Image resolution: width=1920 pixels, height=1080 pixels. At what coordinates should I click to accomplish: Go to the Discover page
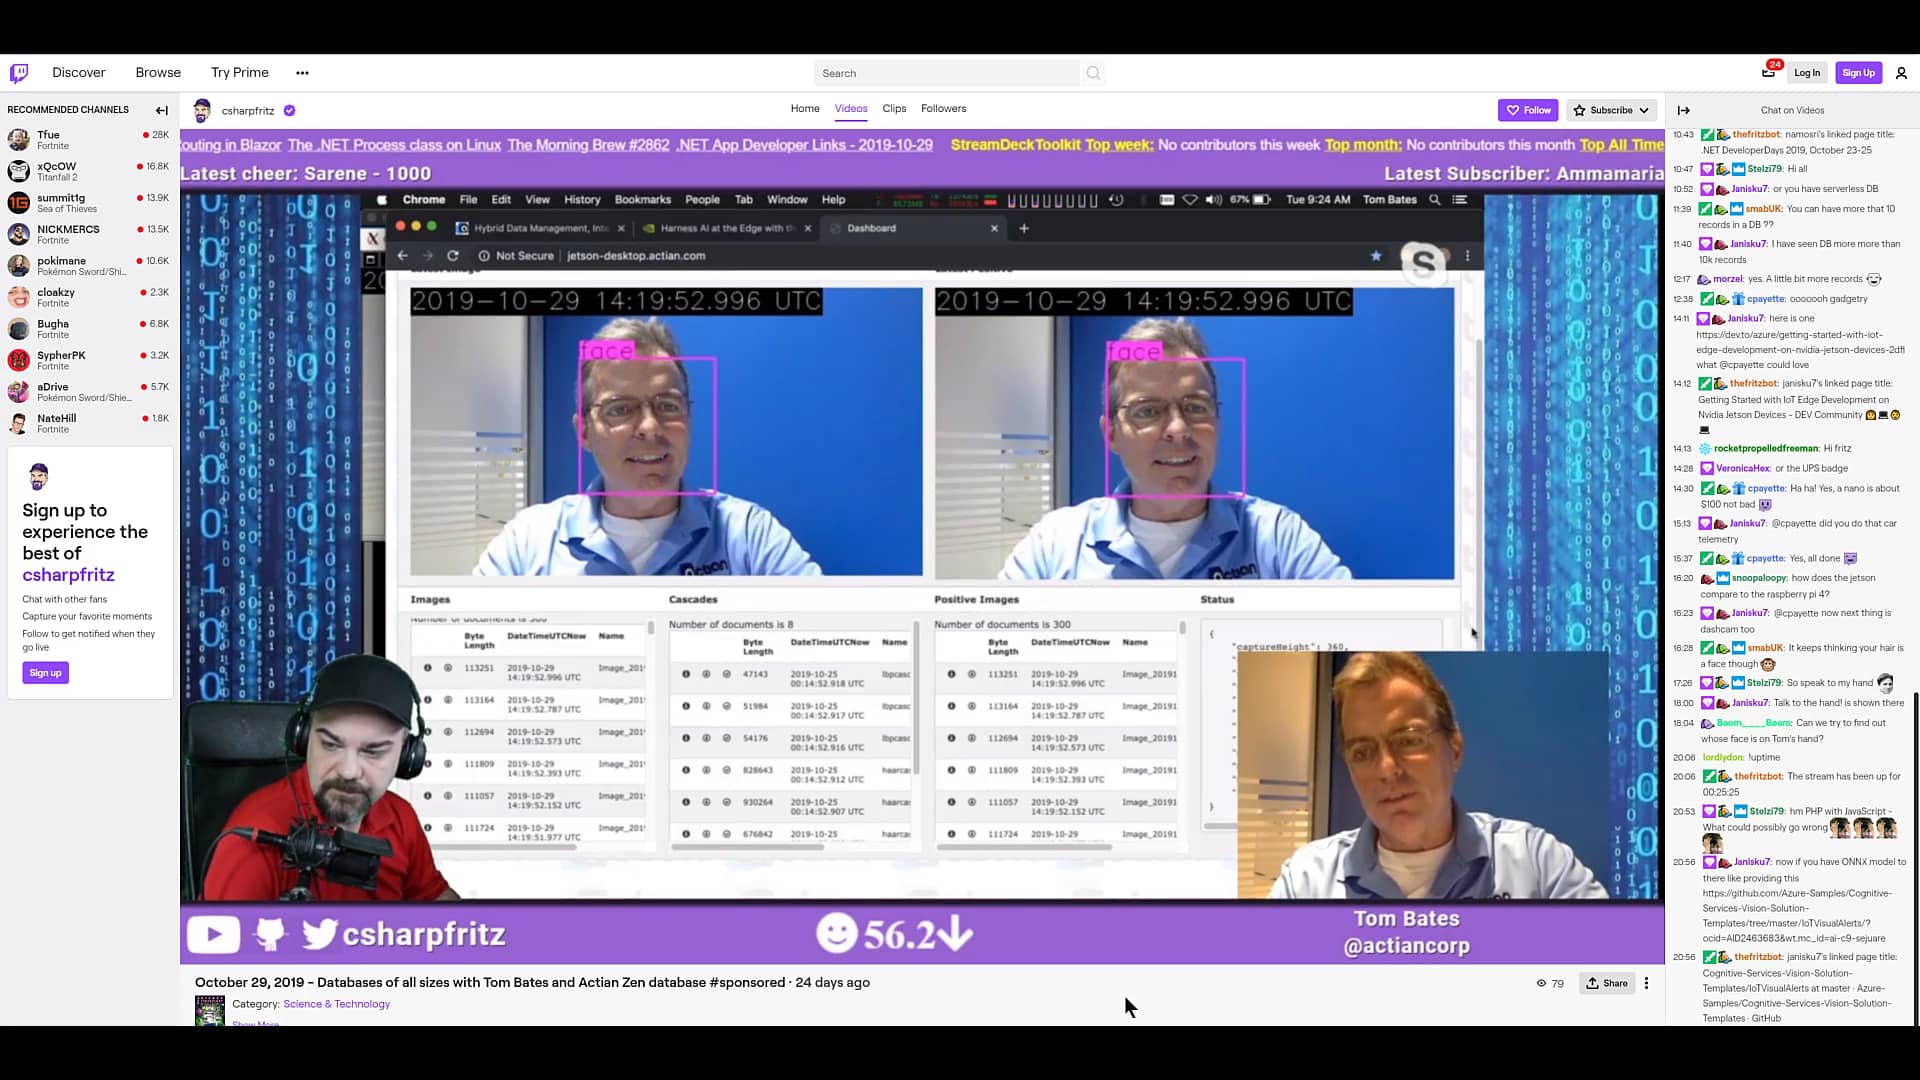click(79, 73)
